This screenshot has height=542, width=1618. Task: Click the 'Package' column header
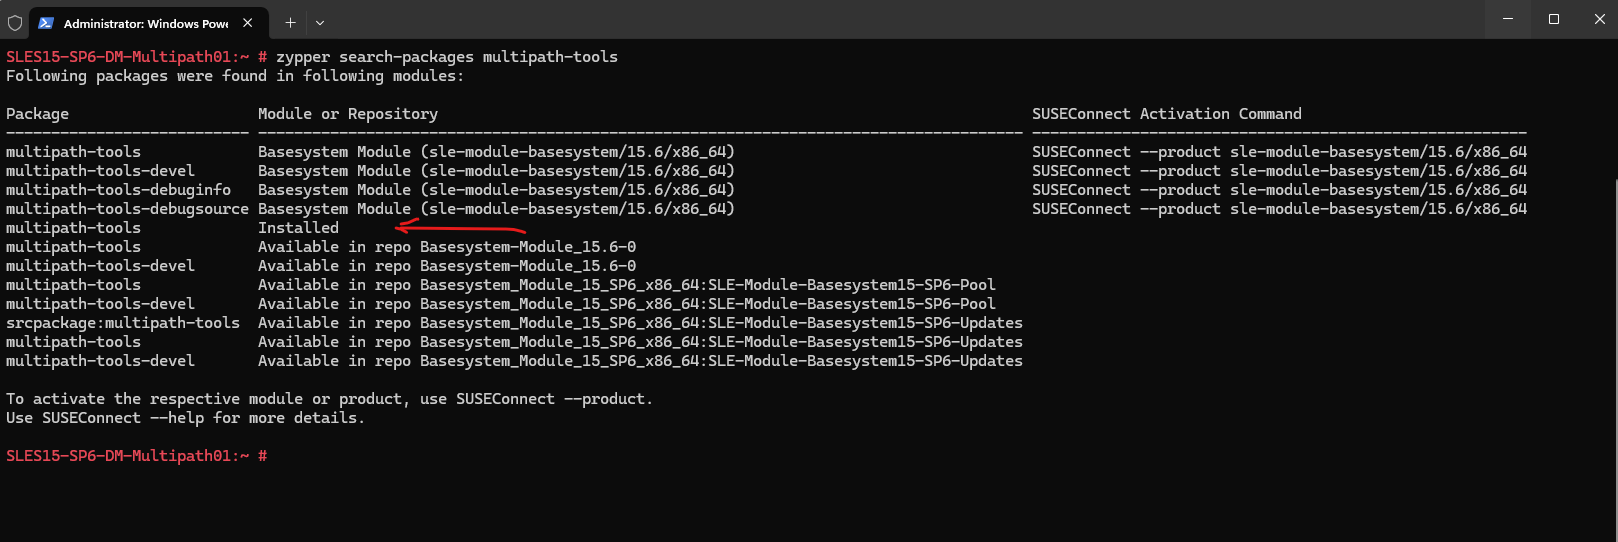coord(37,114)
